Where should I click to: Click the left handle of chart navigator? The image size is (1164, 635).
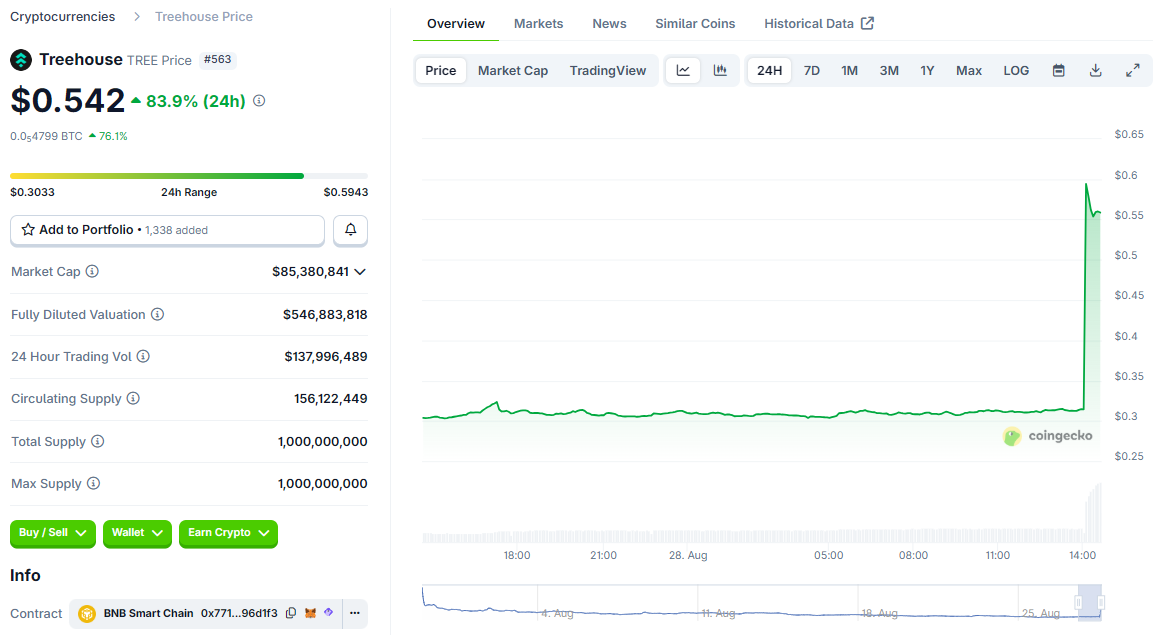click(1079, 602)
